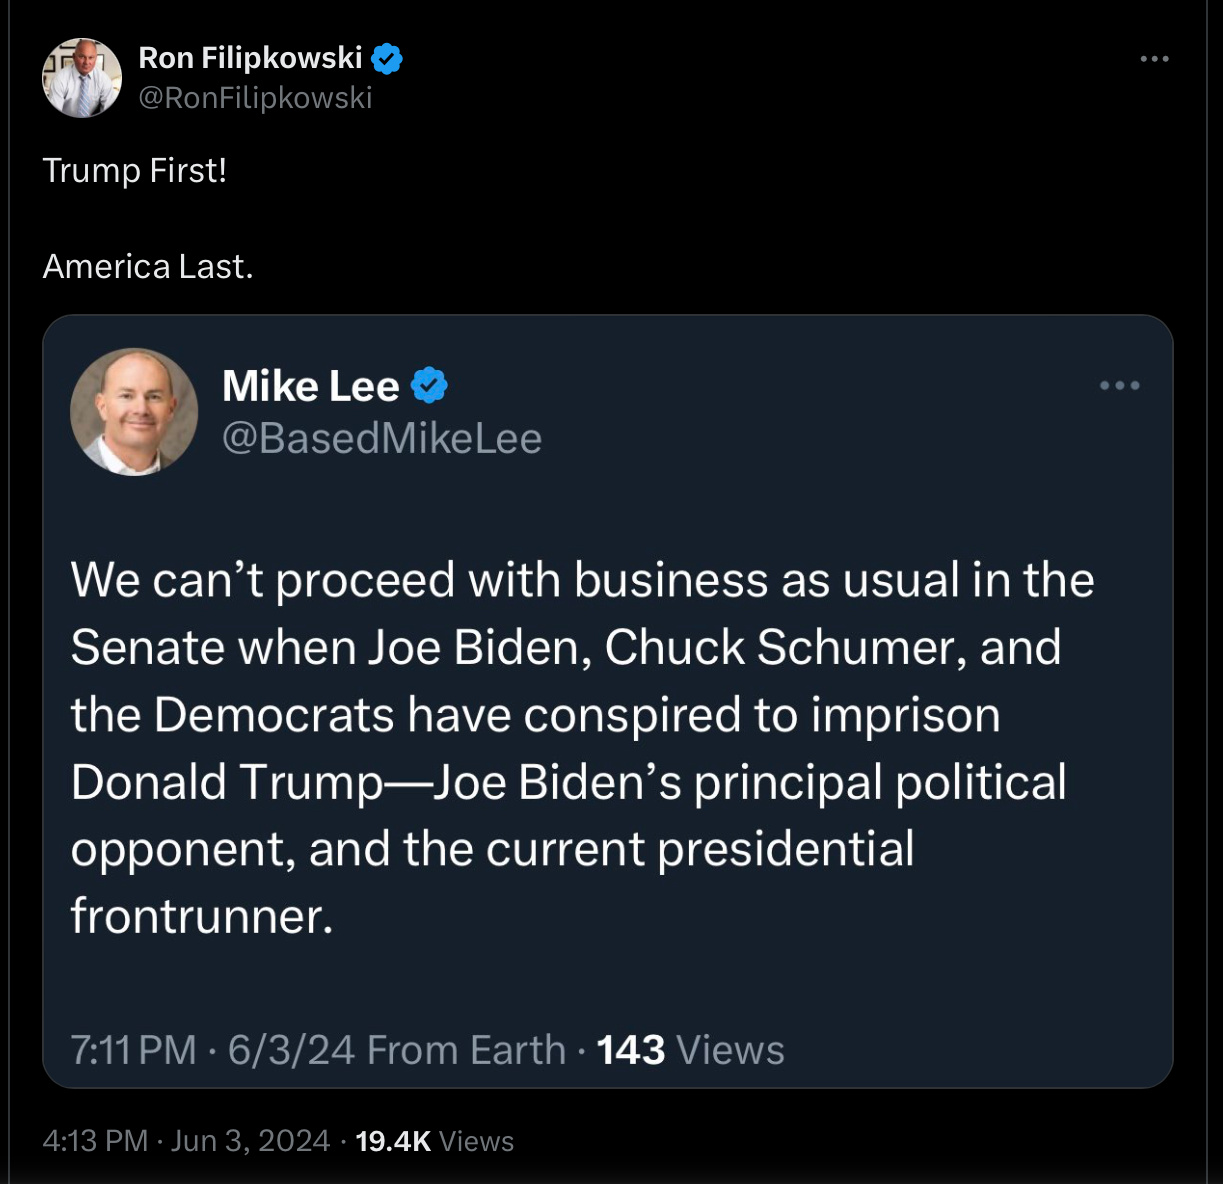Click Mike Lee's profile avatar
The image size is (1223, 1184).
point(134,412)
